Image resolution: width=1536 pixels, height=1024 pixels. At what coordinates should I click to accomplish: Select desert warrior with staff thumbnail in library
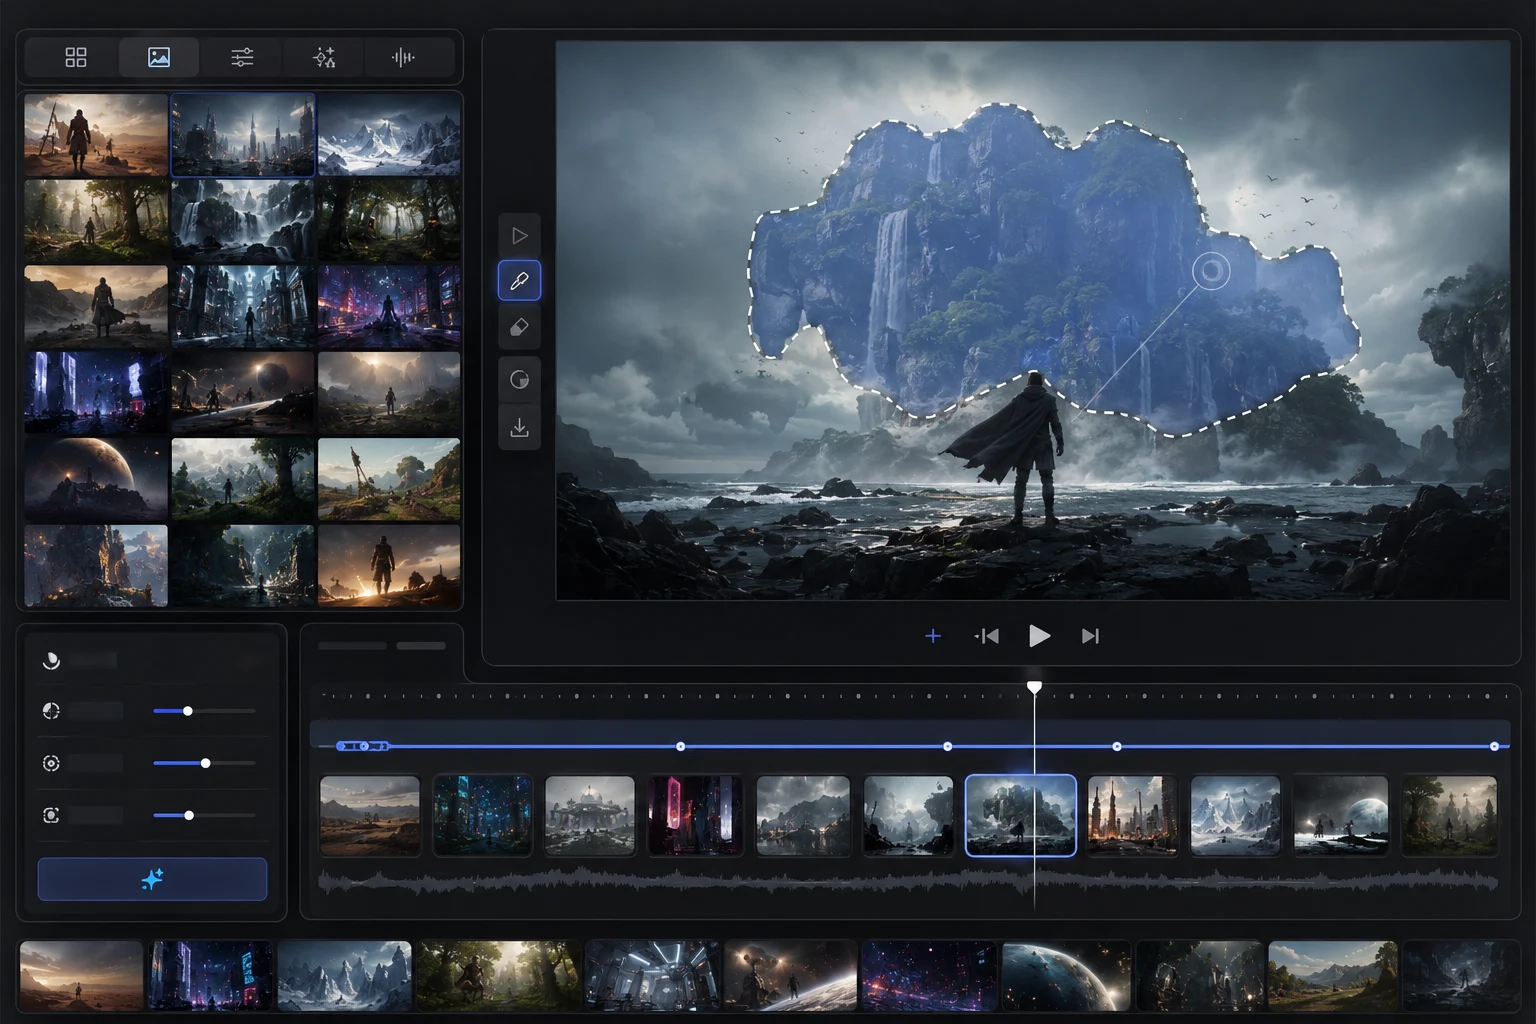point(96,135)
